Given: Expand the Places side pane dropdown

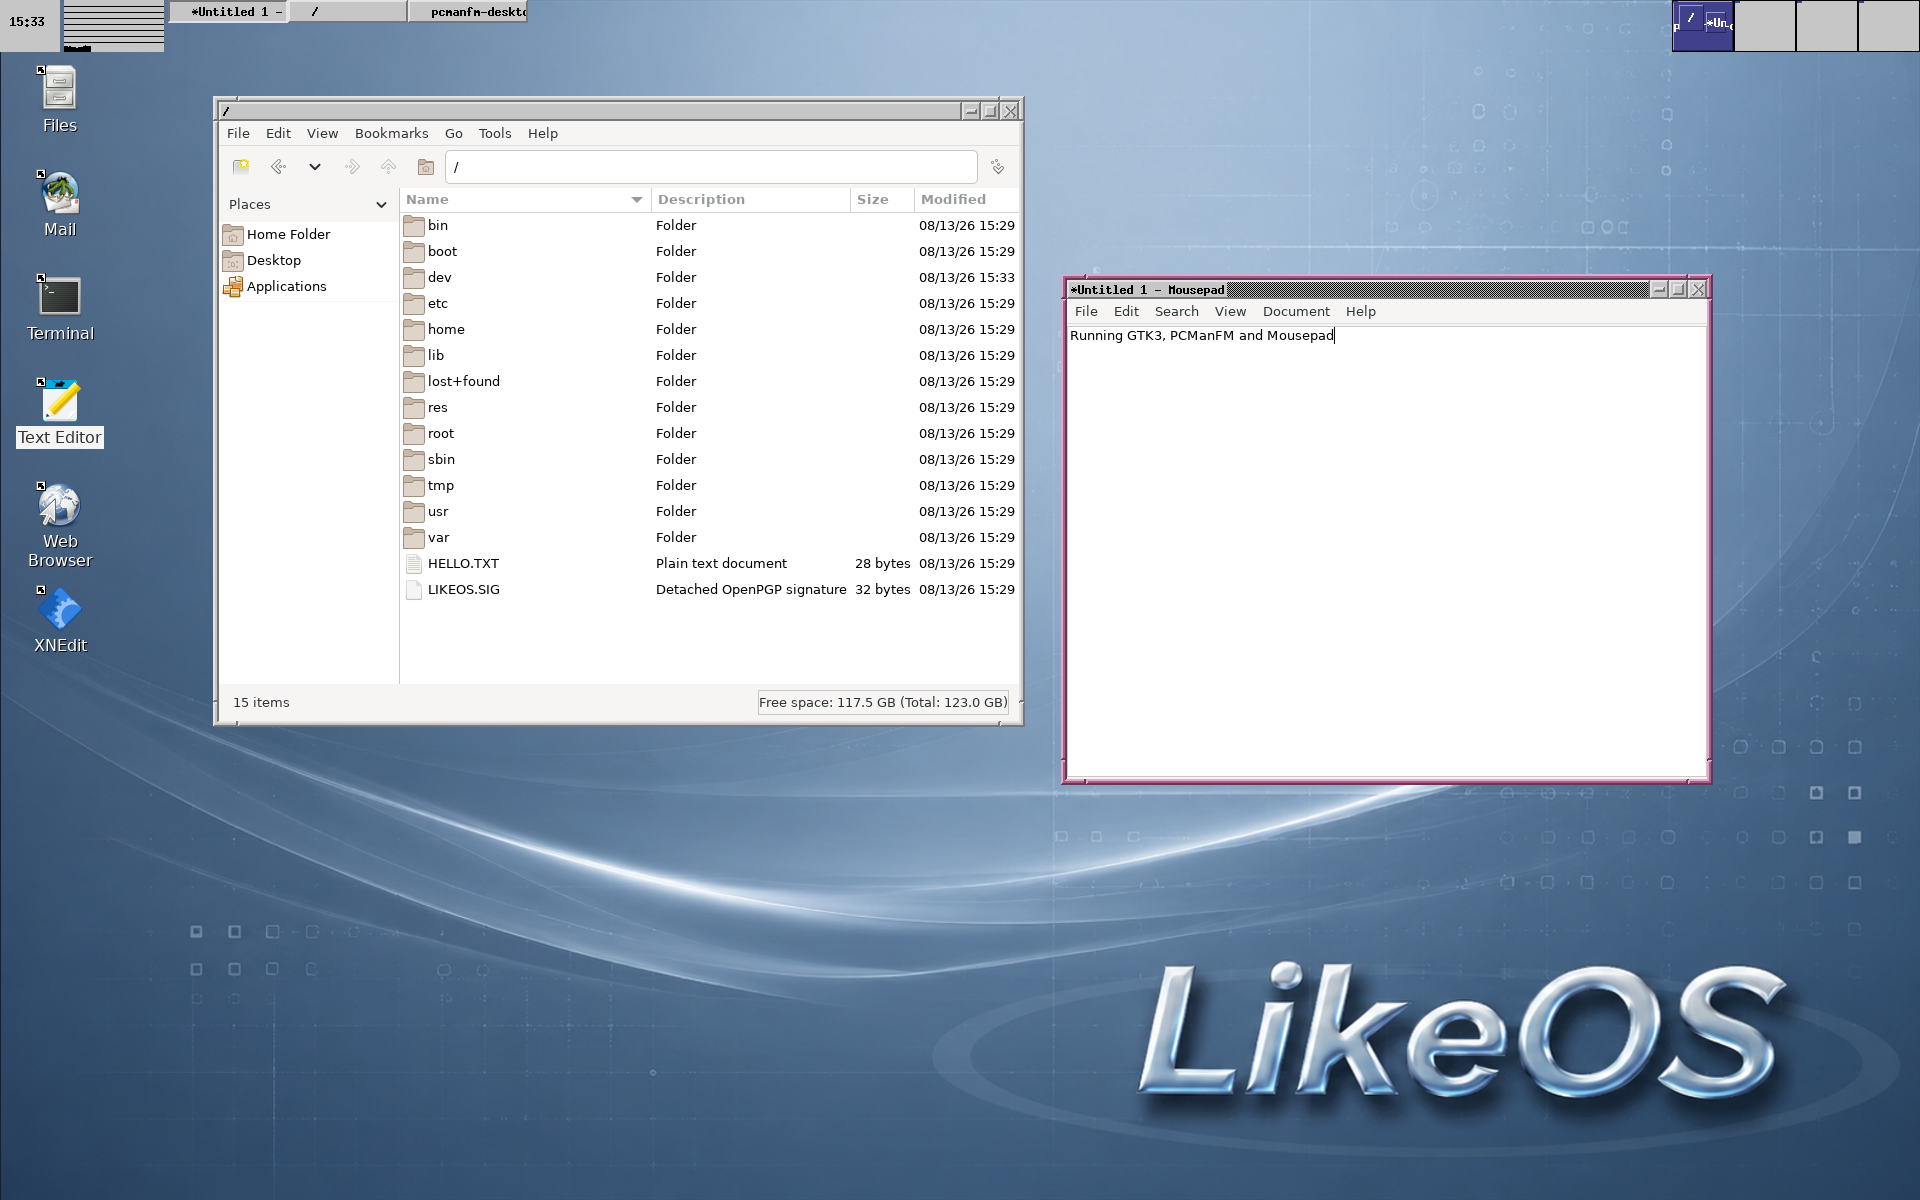Looking at the screenshot, I should [381, 204].
